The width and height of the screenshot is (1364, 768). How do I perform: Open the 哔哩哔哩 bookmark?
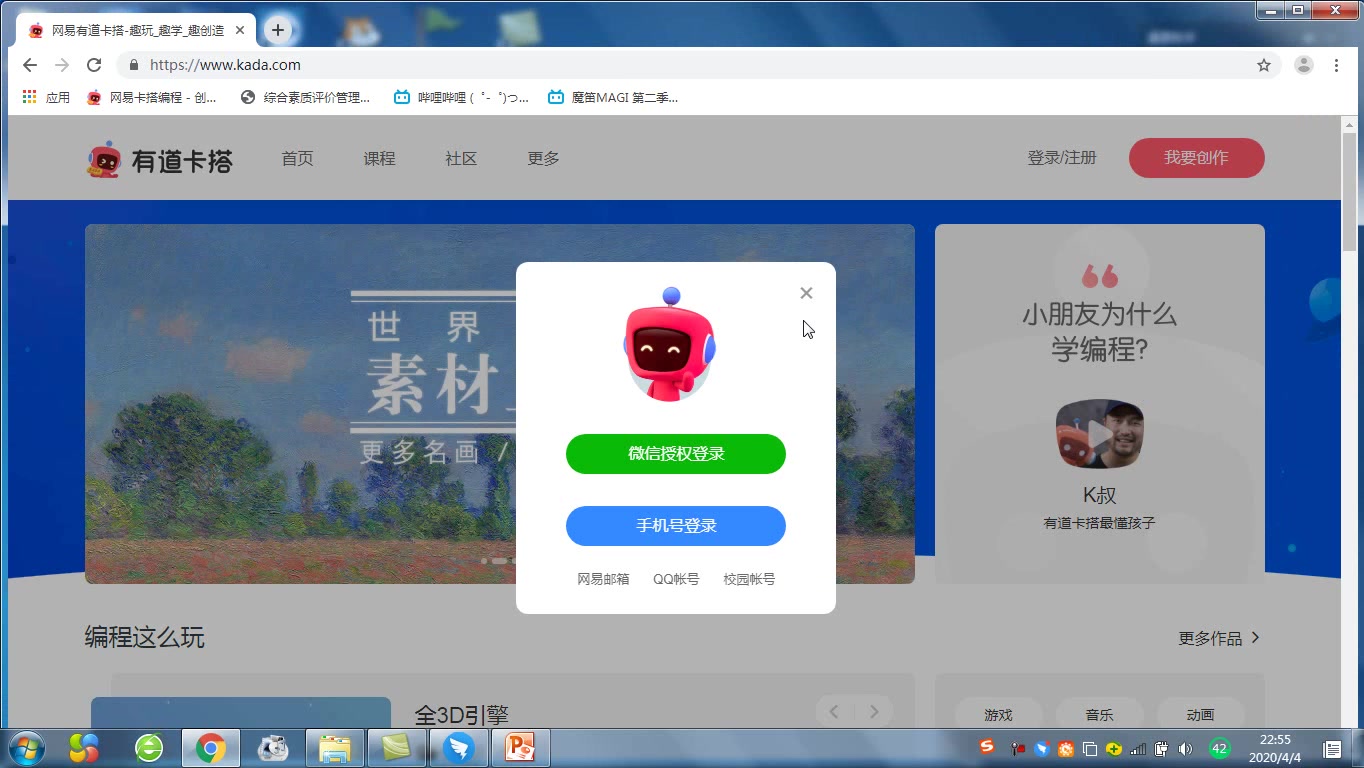point(461,97)
